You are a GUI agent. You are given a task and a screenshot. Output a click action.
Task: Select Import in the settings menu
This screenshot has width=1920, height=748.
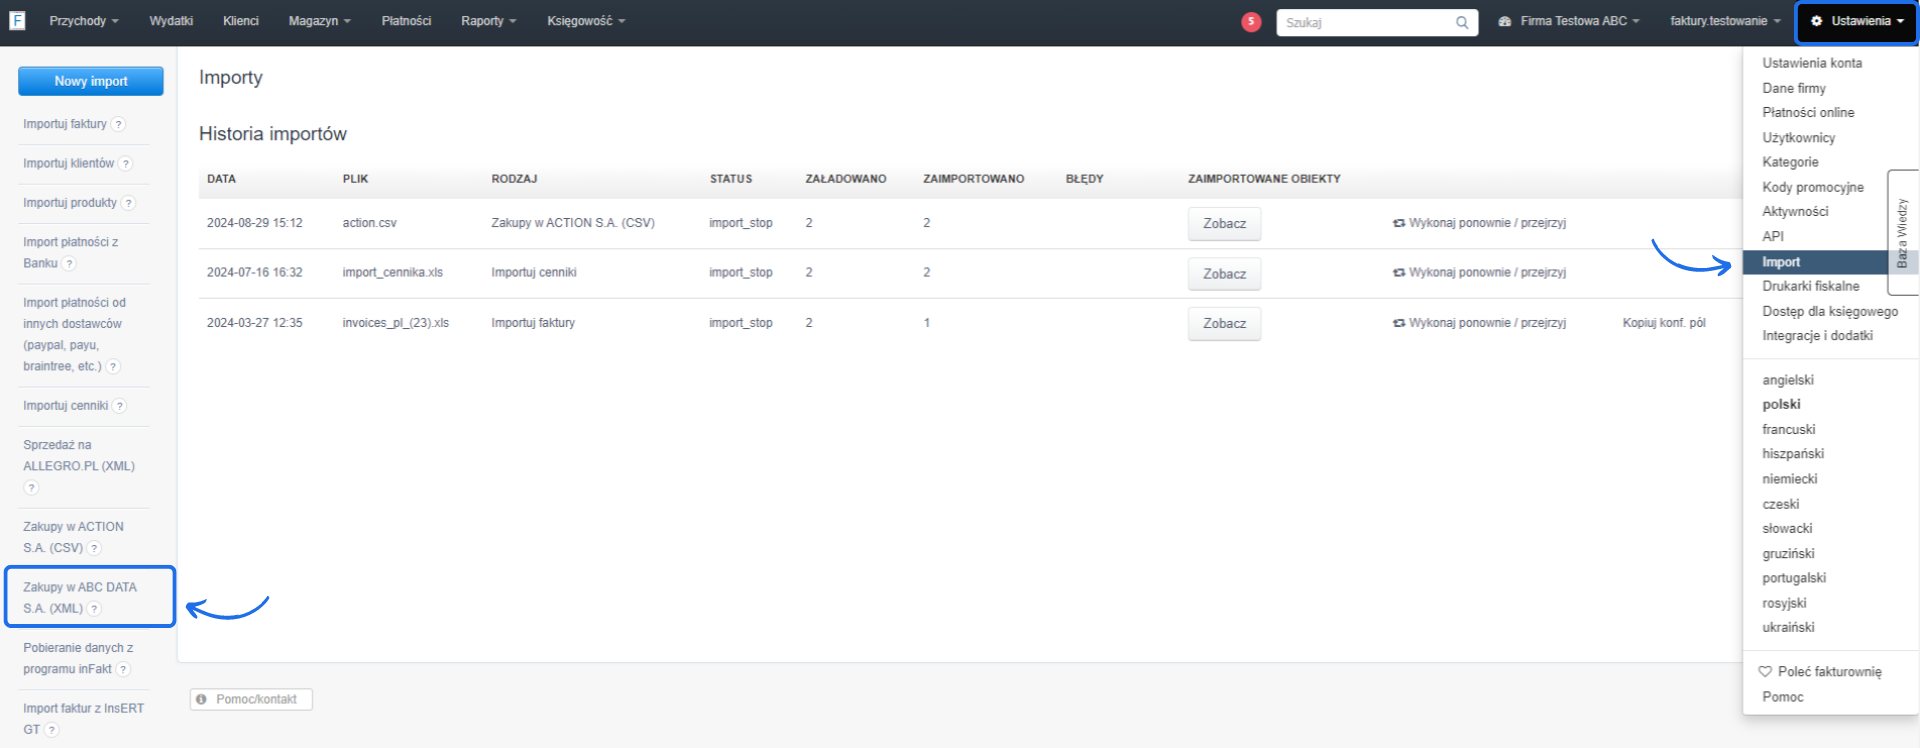tap(1781, 262)
